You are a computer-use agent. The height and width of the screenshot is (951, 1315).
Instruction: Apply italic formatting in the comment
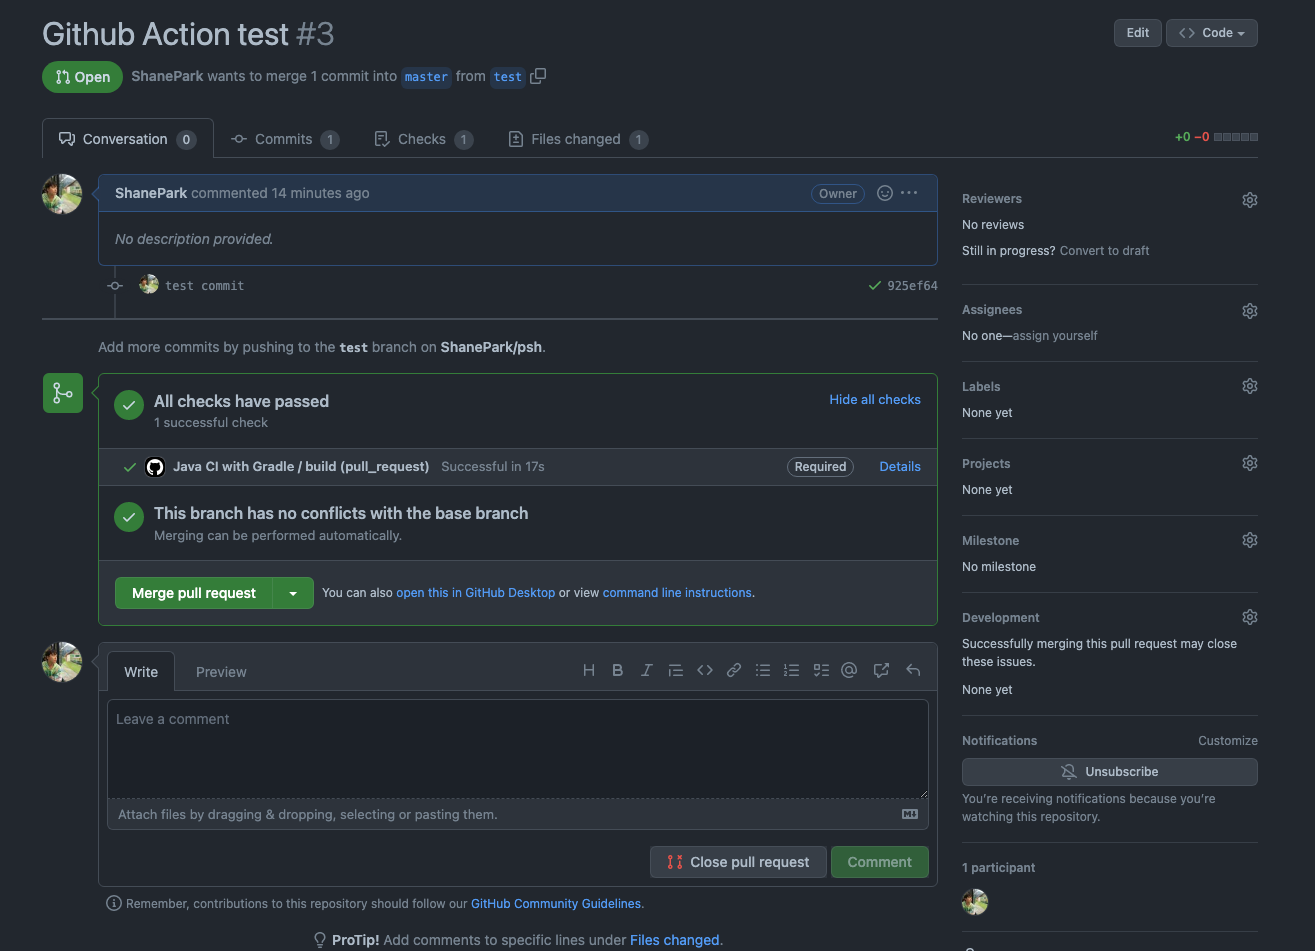click(x=646, y=670)
